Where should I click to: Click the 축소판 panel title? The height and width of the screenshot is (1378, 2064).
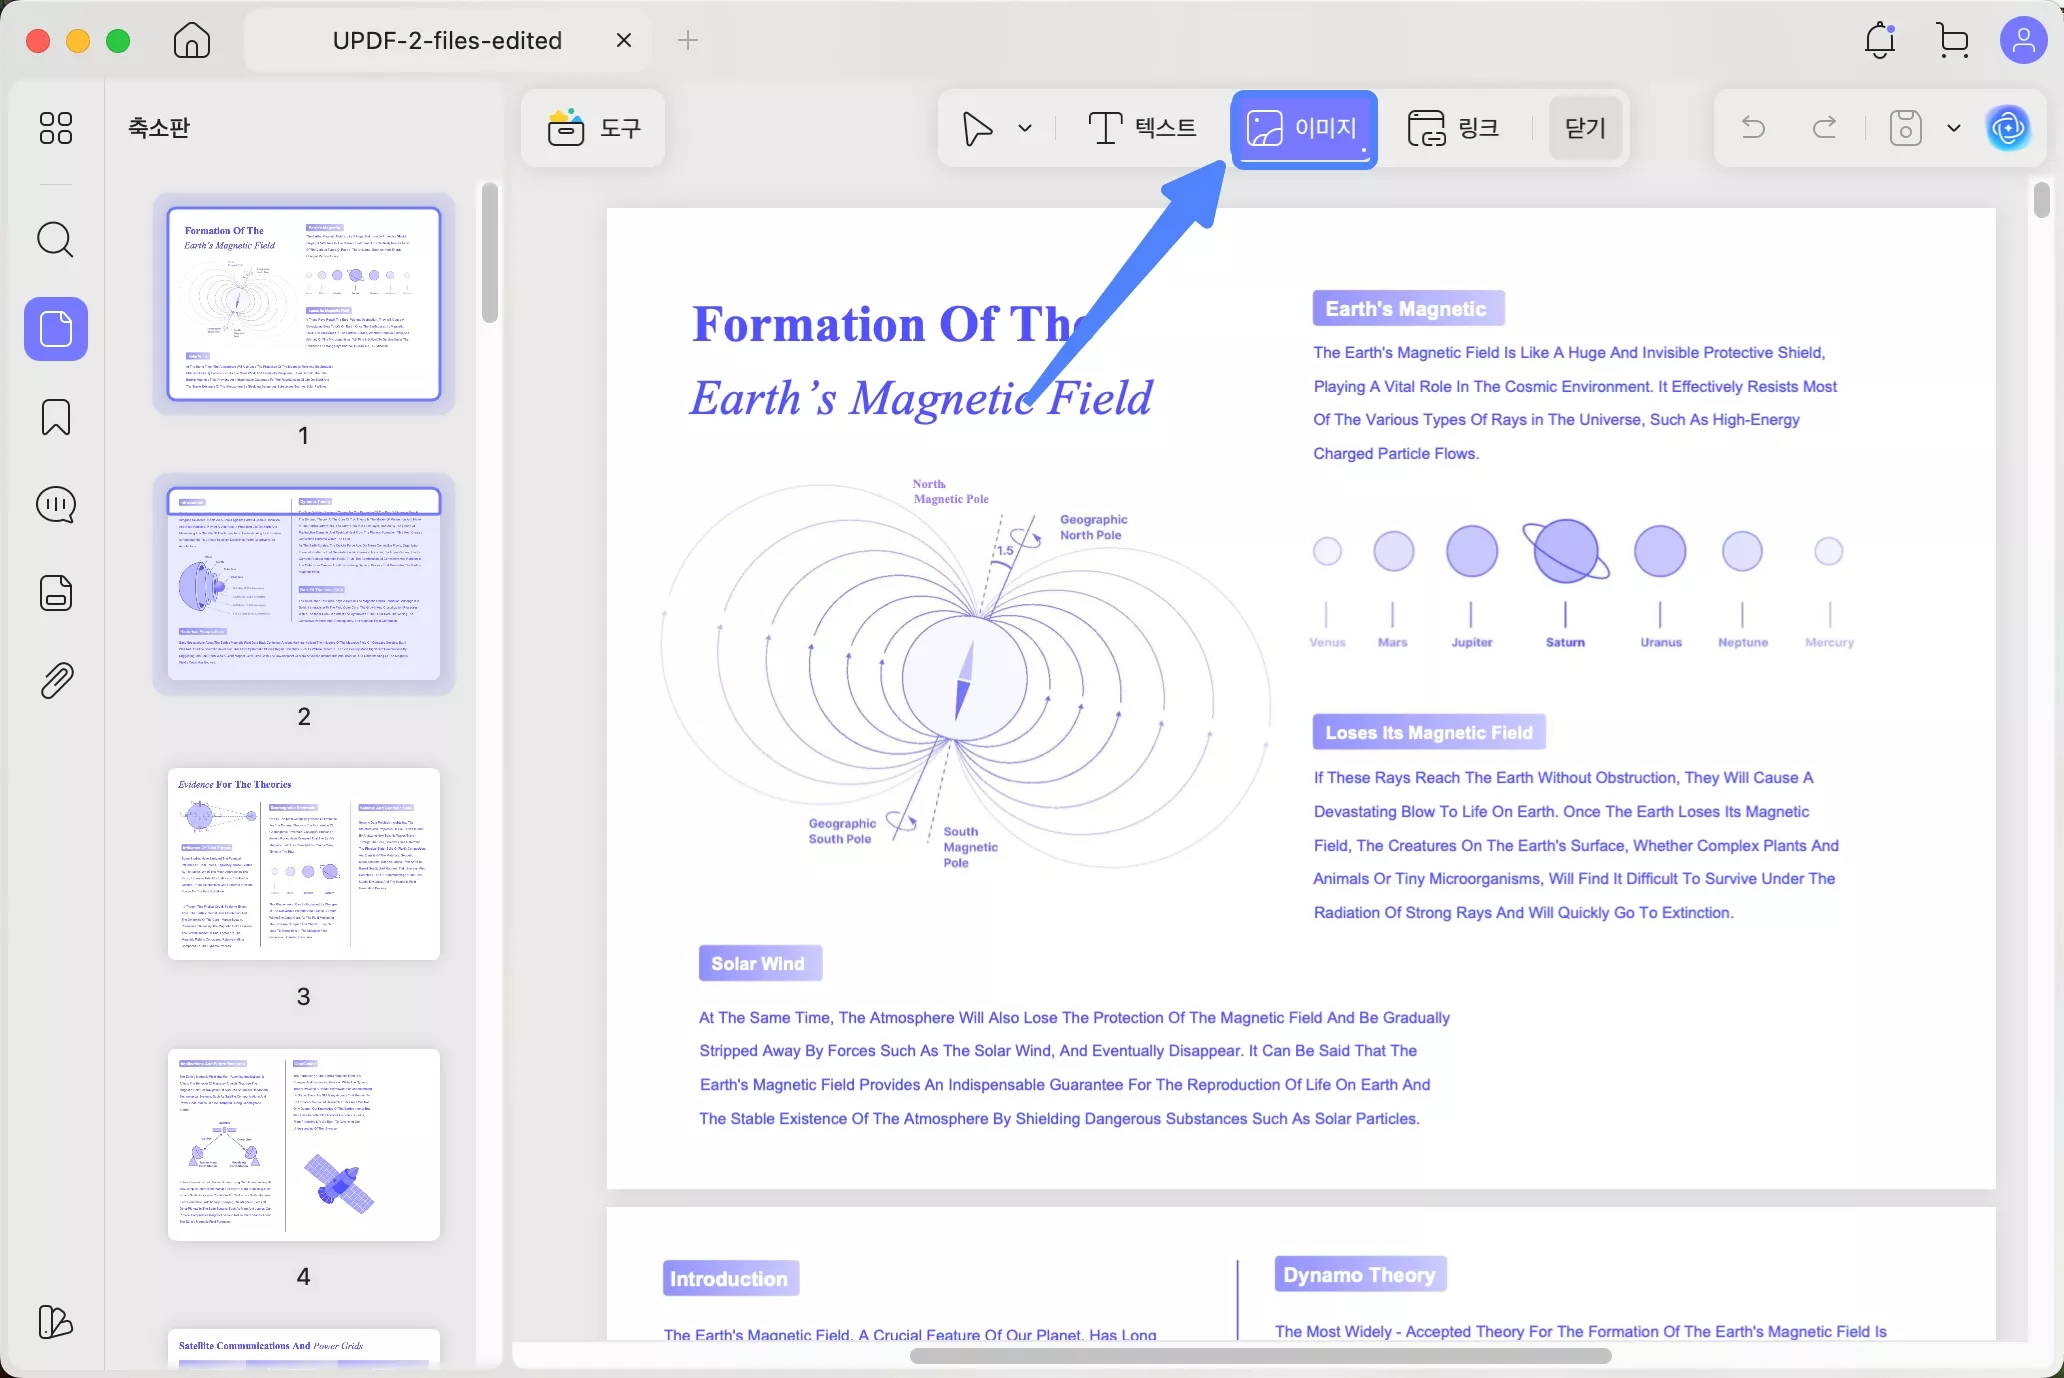click(158, 127)
